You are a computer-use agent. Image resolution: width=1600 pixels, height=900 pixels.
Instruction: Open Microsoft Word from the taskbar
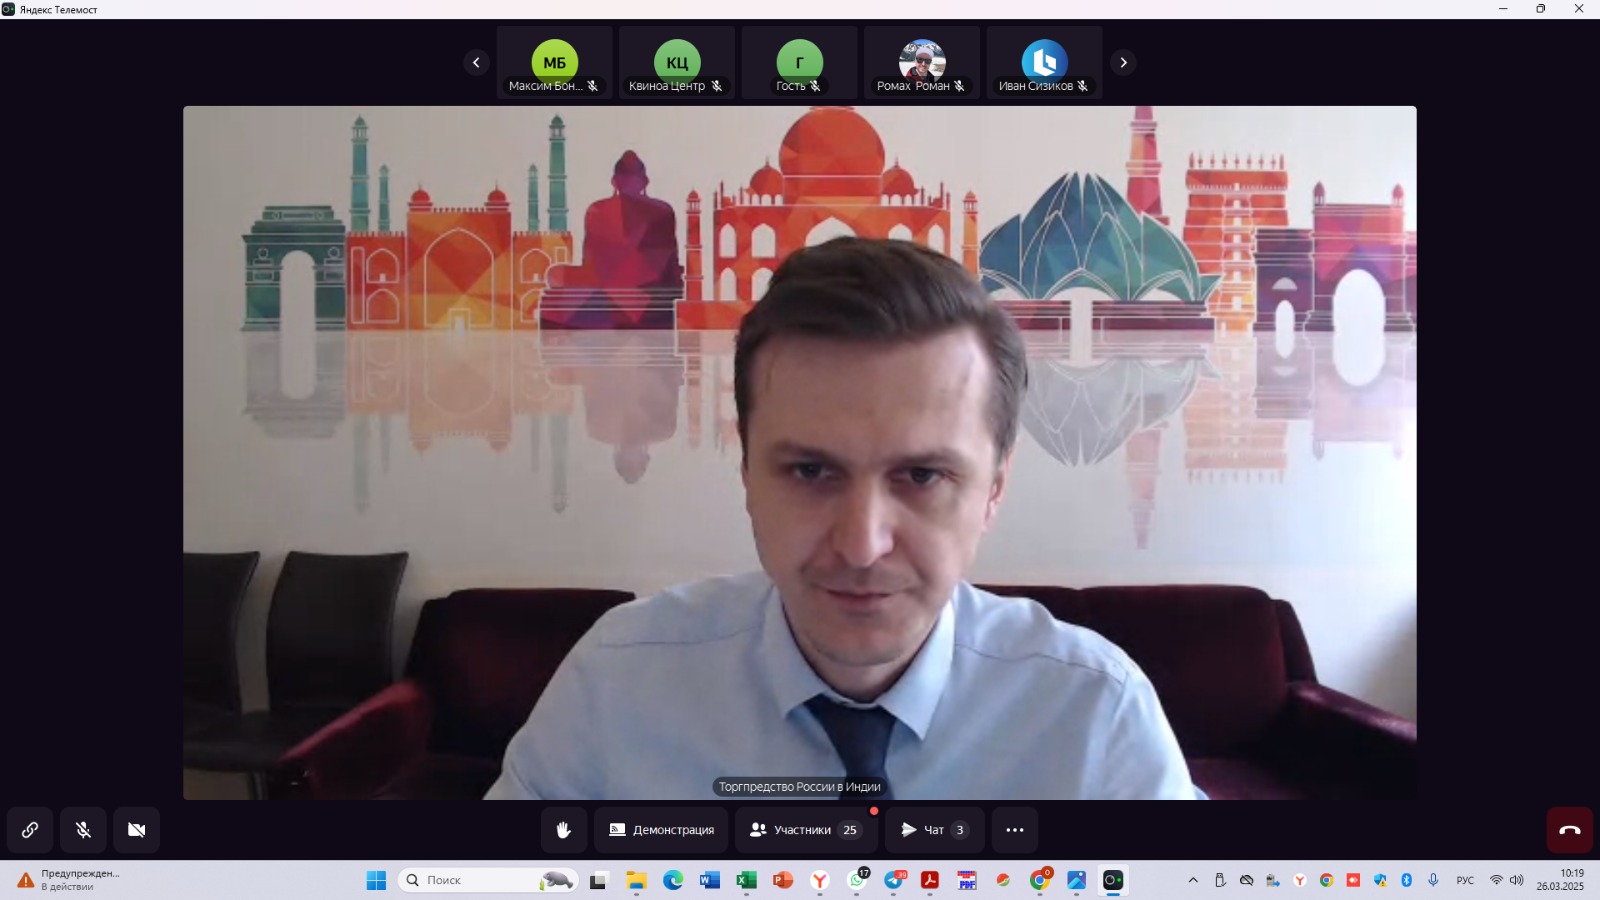[710, 880]
